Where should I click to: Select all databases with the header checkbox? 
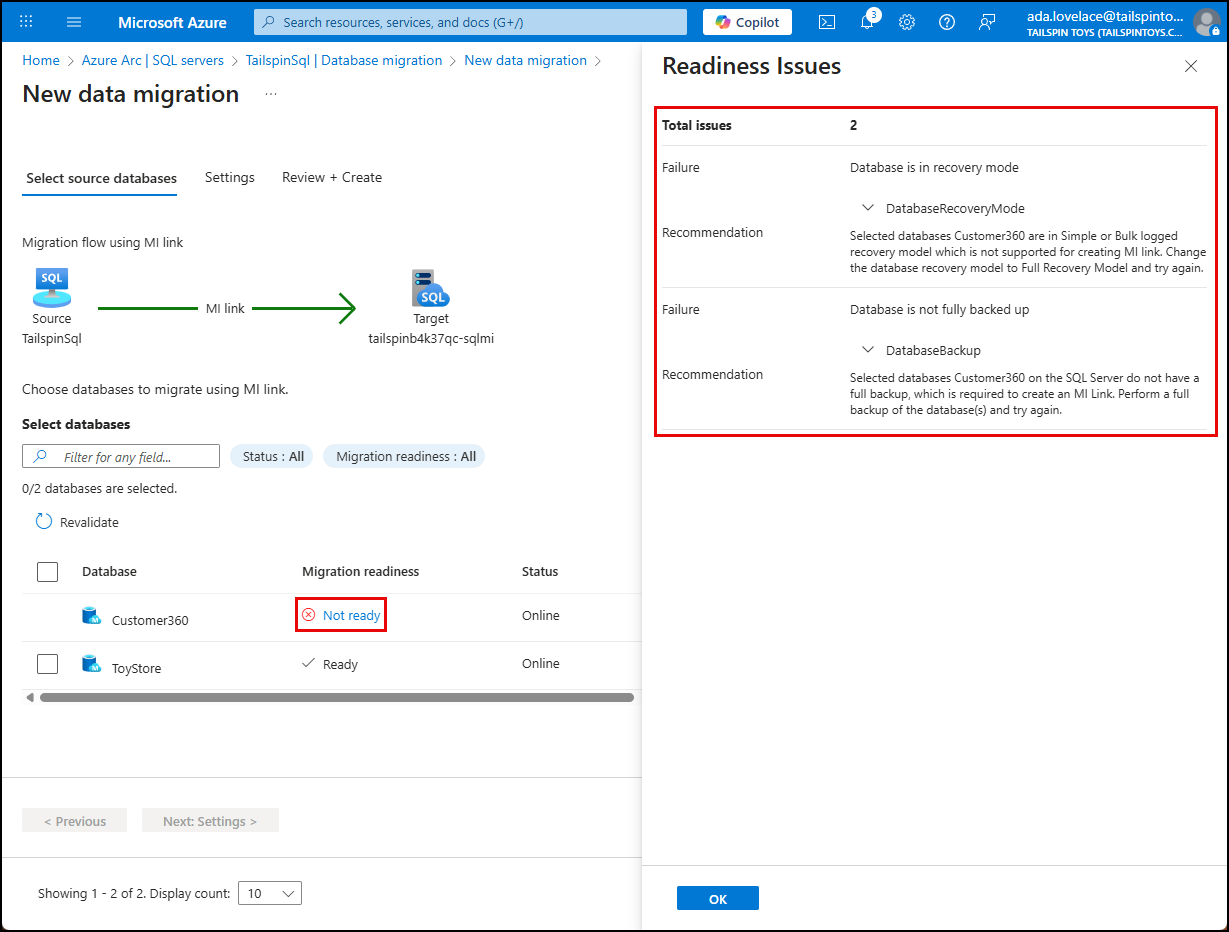point(47,571)
